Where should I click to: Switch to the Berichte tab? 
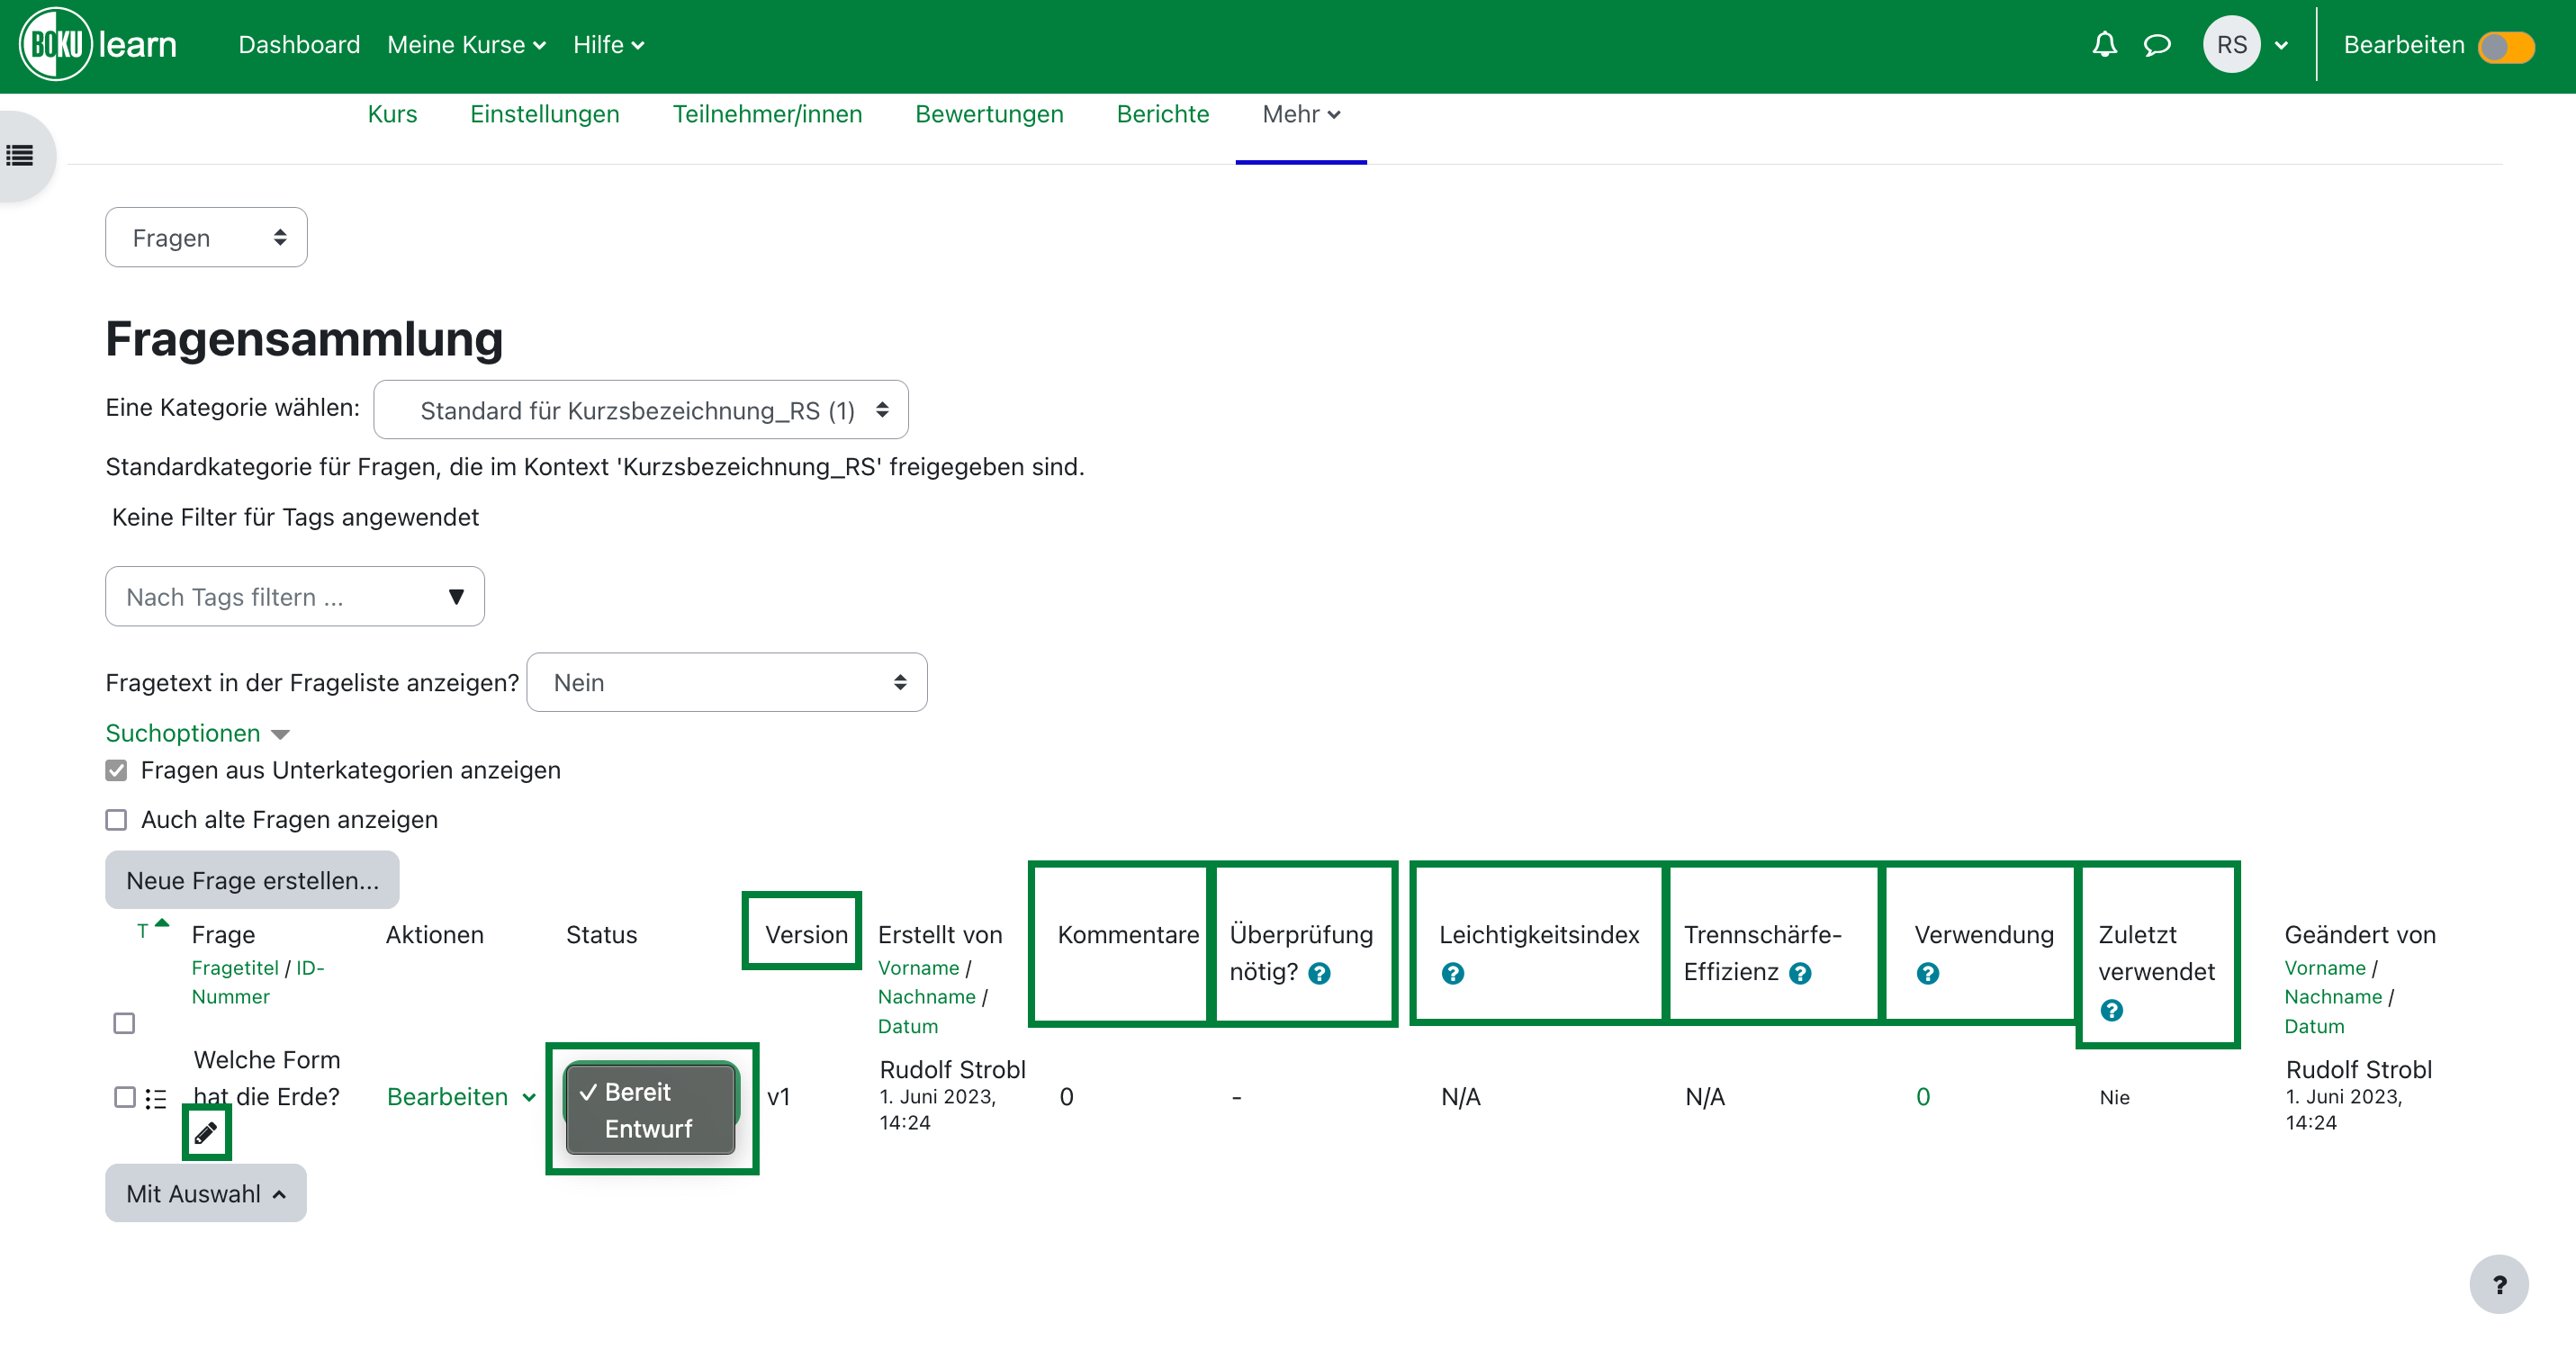pos(1163,114)
